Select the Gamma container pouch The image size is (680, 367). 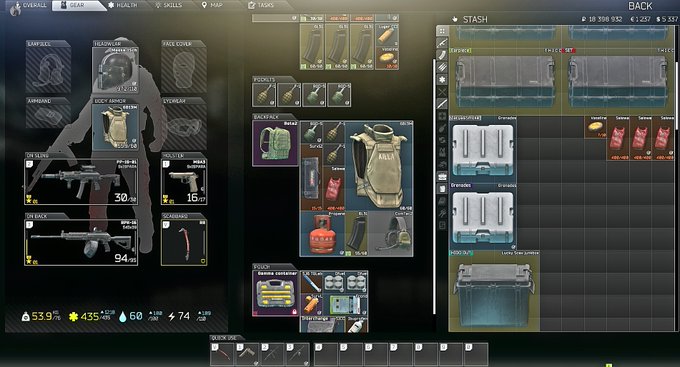click(275, 293)
